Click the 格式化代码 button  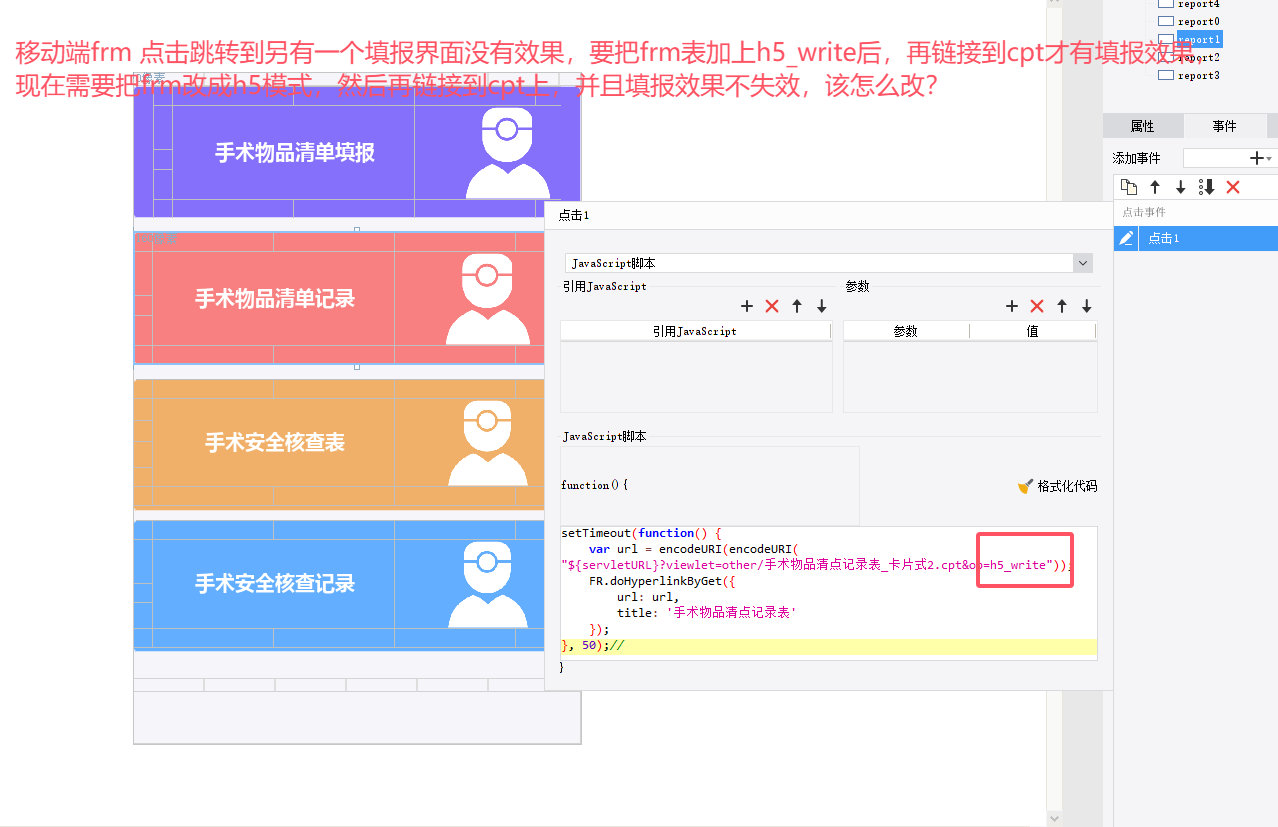1057,486
